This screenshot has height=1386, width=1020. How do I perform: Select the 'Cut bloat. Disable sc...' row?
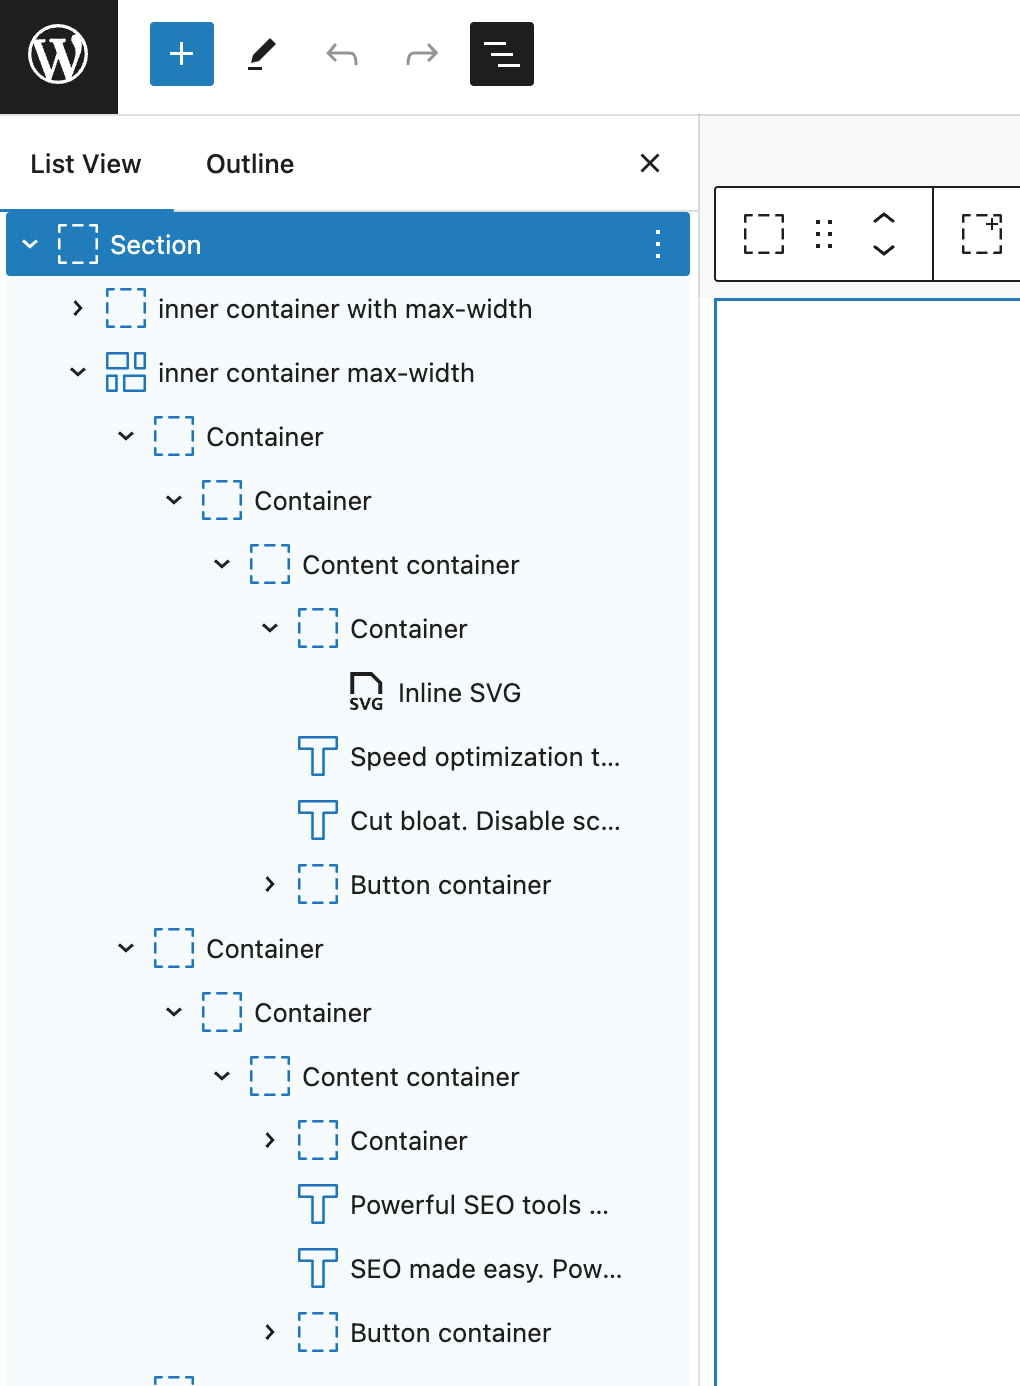click(x=348, y=820)
